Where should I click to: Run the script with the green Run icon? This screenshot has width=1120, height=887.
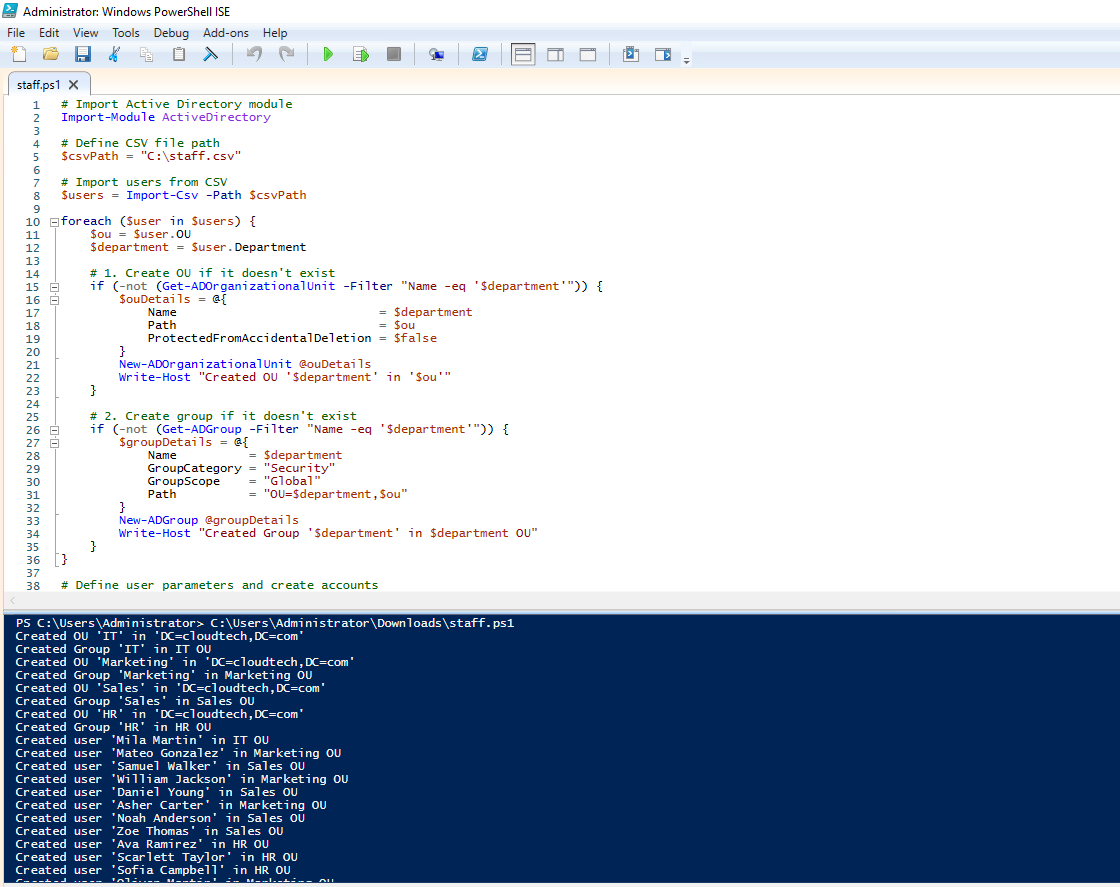coord(328,54)
